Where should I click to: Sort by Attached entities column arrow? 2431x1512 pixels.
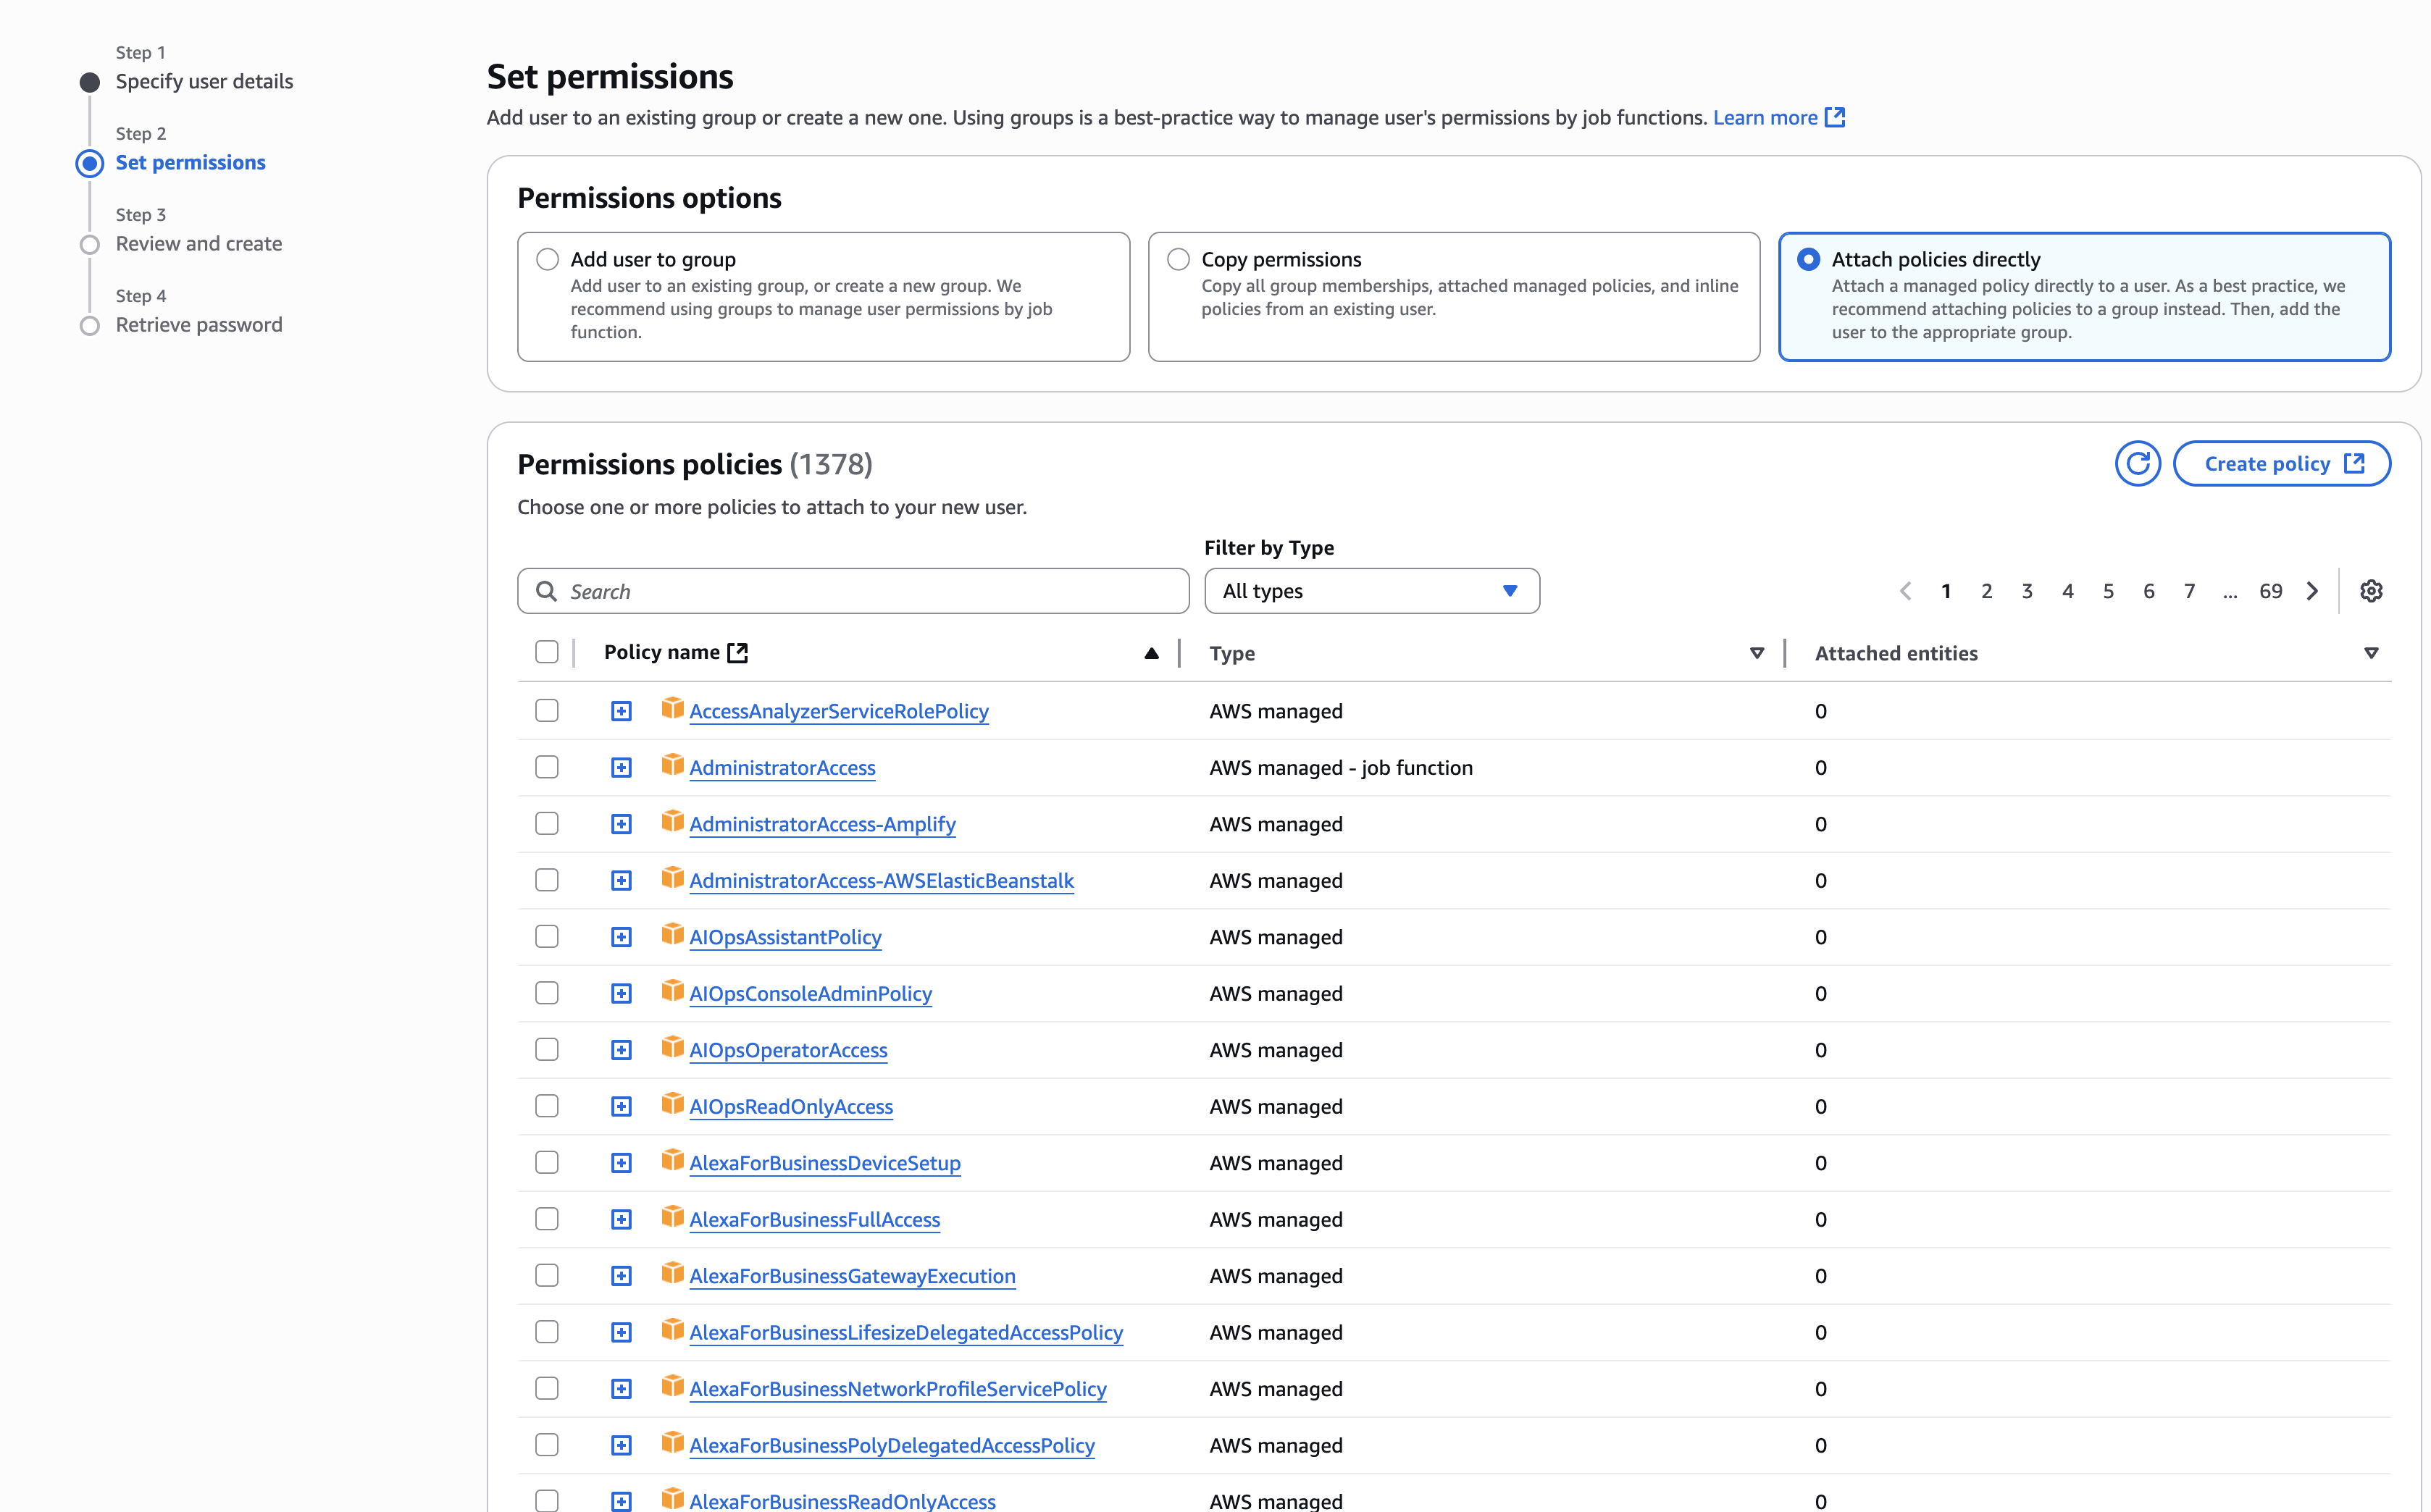pos(2370,653)
